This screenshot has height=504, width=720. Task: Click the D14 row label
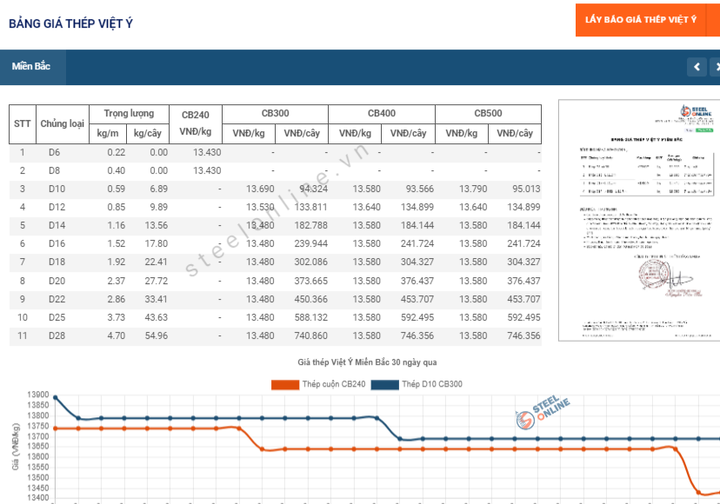57,226
